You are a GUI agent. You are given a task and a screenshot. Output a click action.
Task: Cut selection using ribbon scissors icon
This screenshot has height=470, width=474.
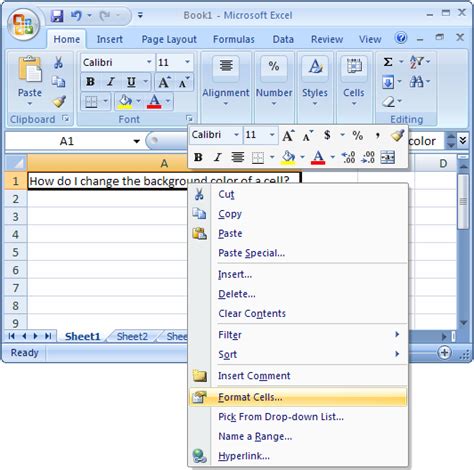pyautogui.click(x=58, y=62)
